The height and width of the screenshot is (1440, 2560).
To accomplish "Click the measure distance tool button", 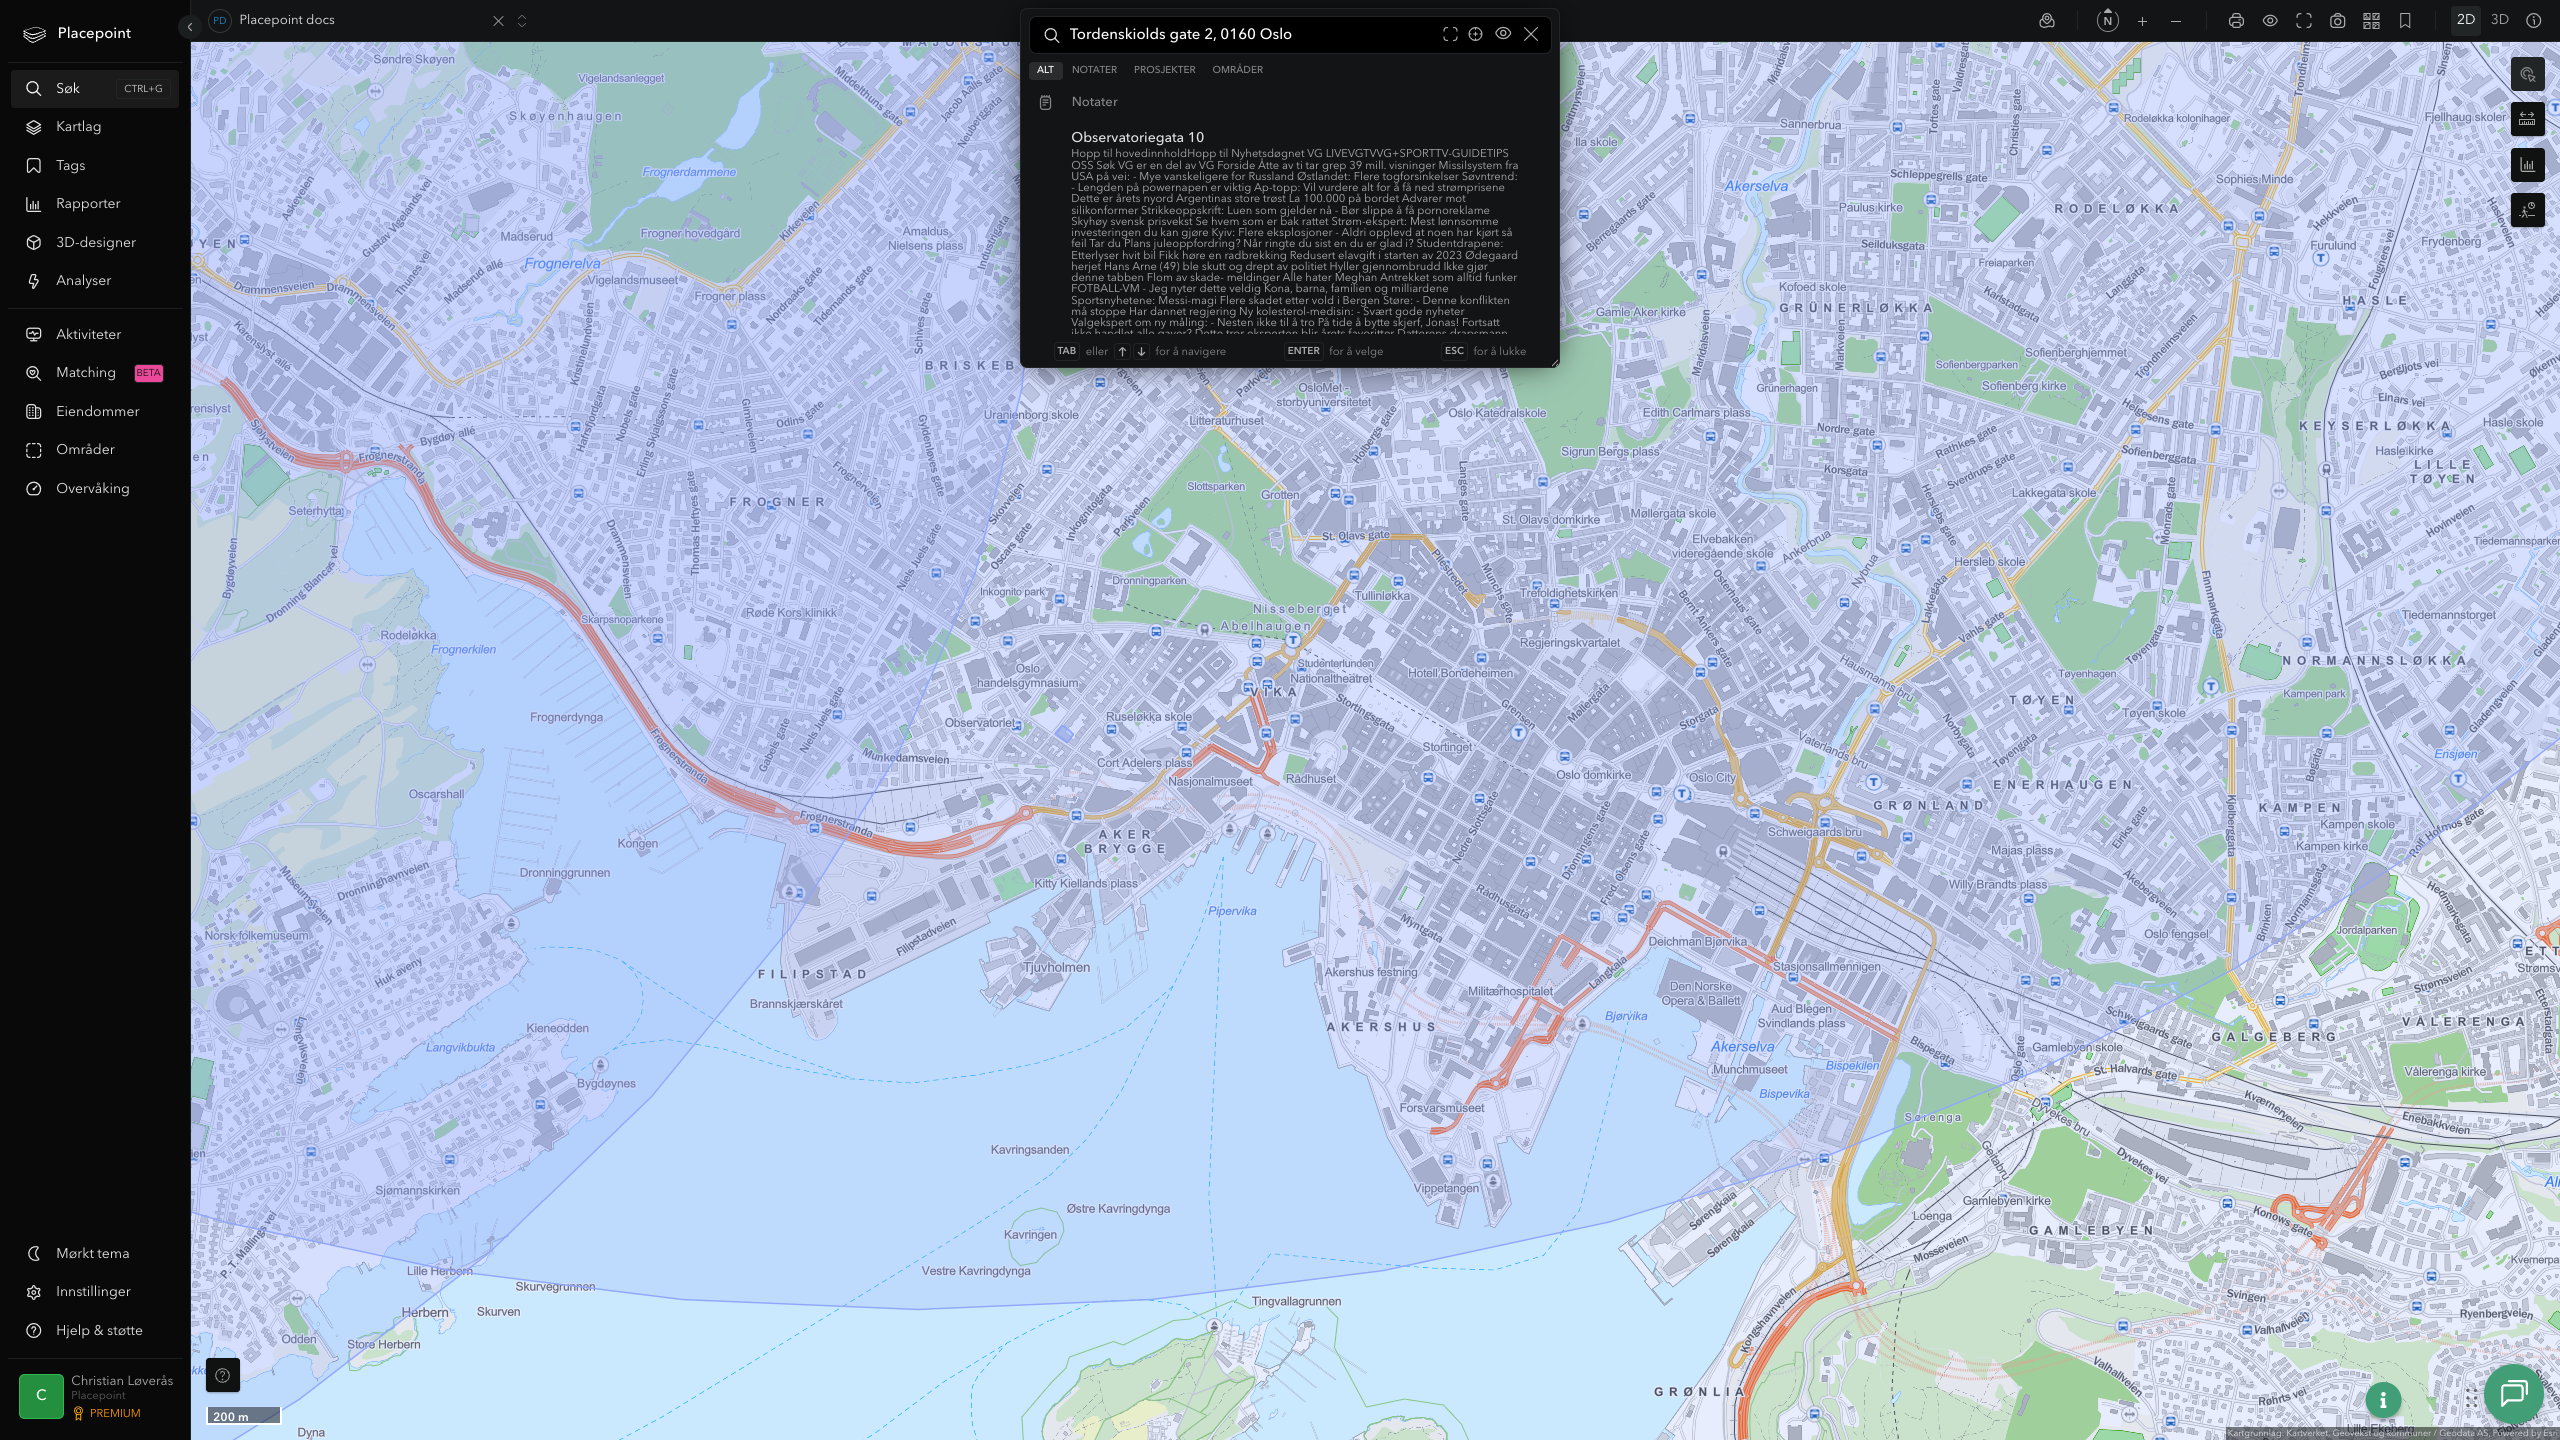I will point(2528,120).
